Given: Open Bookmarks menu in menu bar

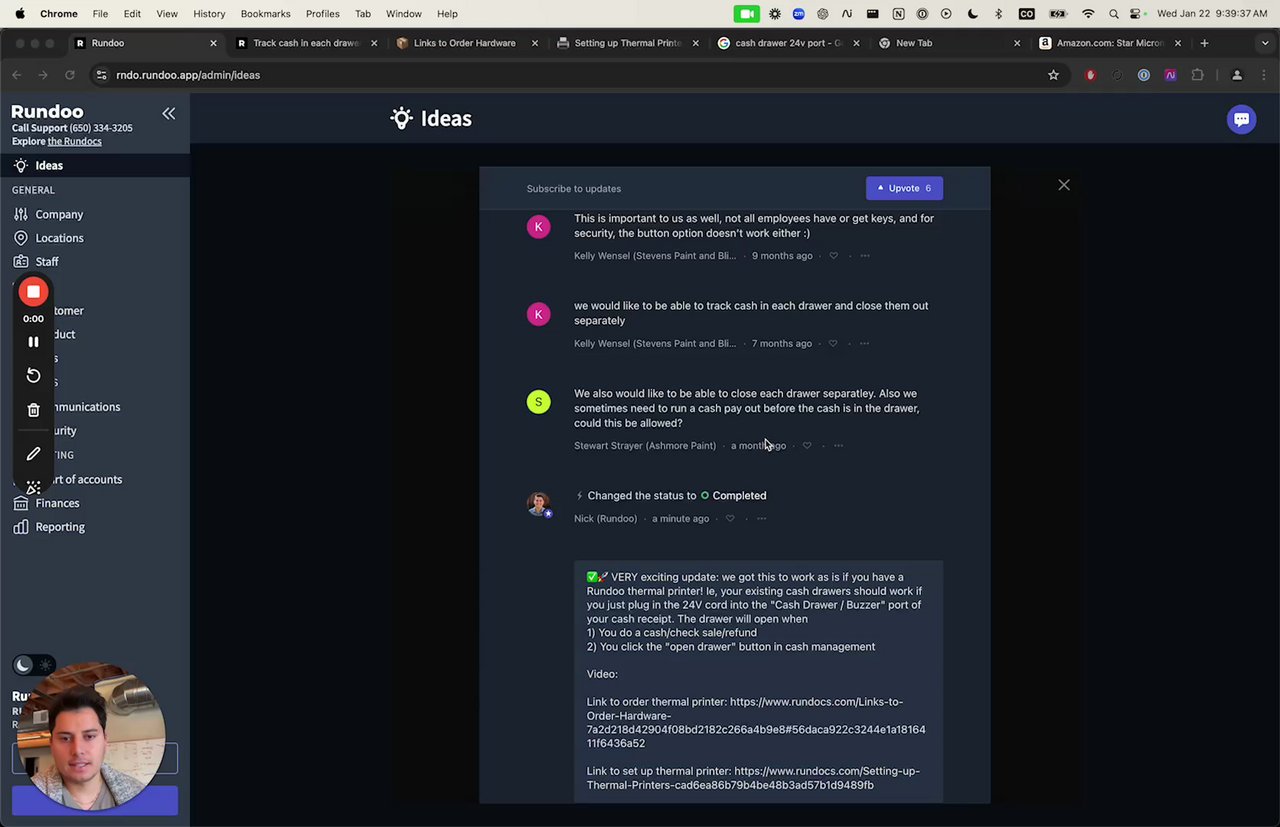Looking at the screenshot, I should [265, 14].
